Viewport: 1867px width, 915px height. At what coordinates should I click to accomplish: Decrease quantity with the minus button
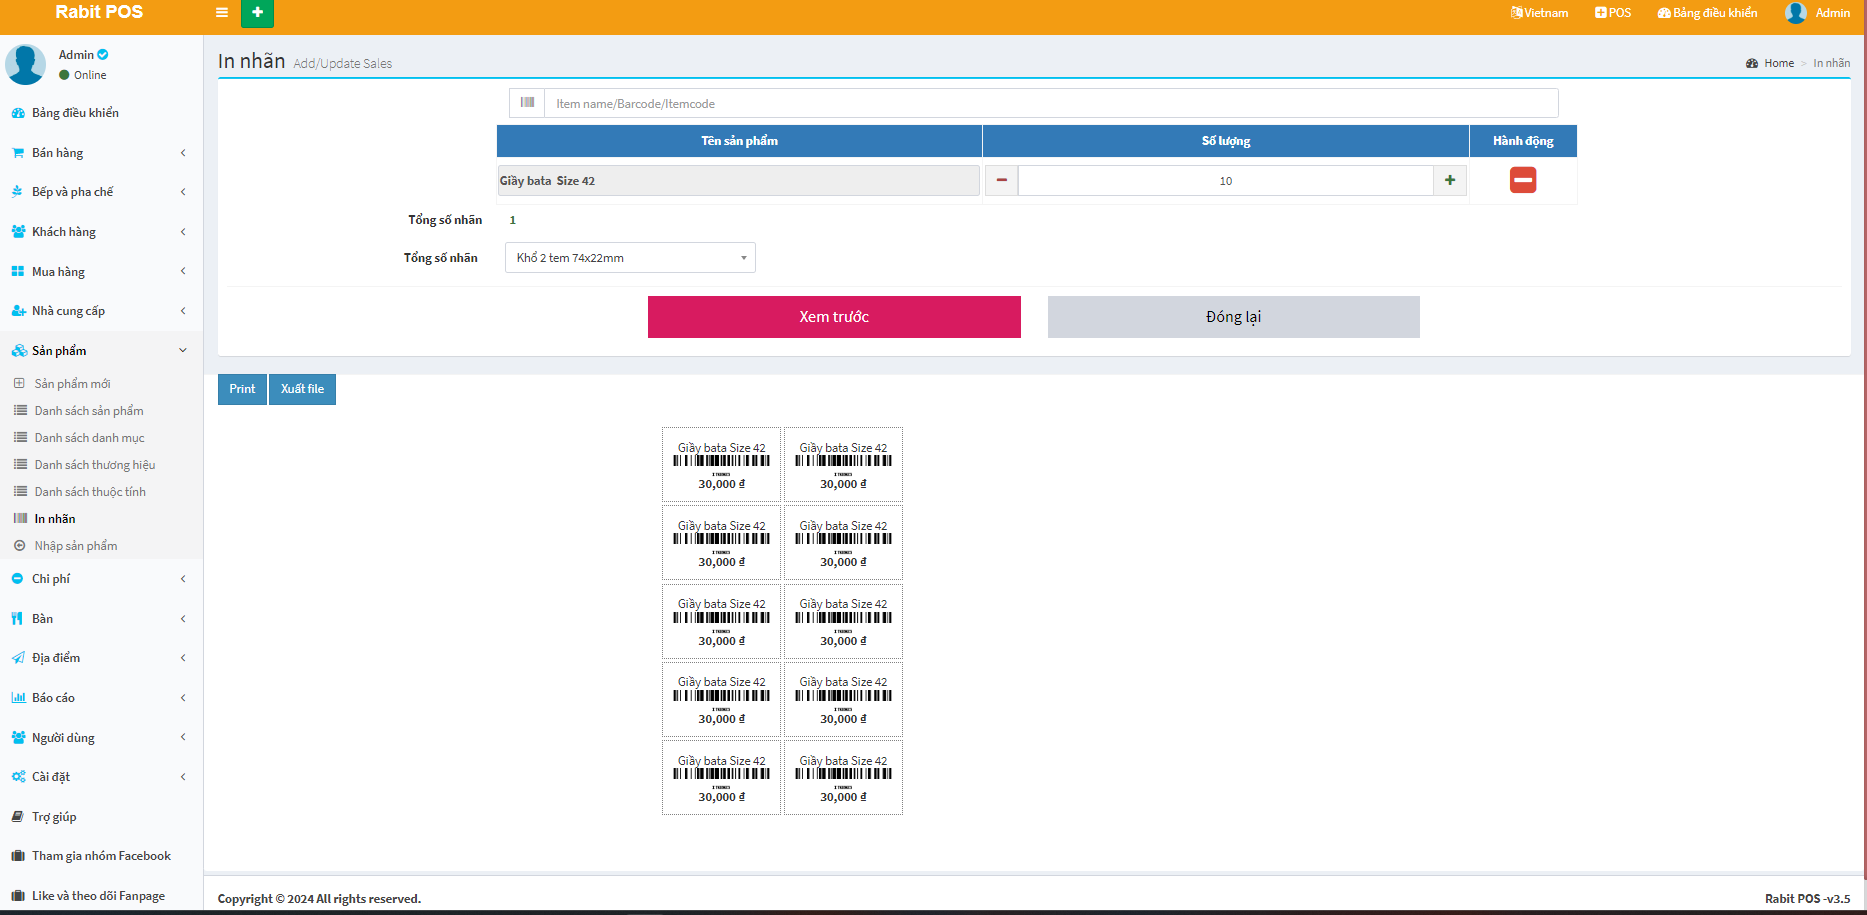click(1001, 180)
